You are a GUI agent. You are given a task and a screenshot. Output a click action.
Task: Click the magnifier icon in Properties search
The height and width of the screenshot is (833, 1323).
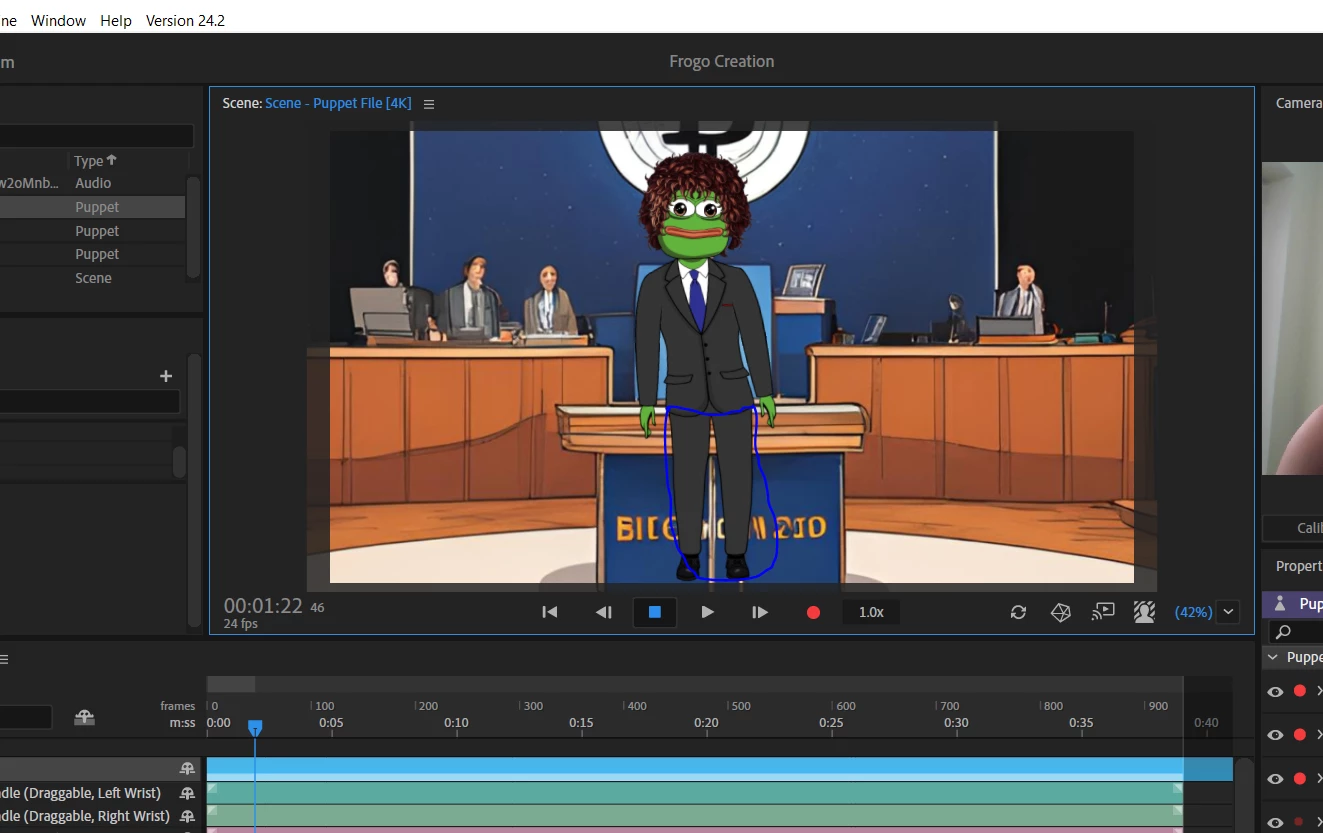point(1284,632)
